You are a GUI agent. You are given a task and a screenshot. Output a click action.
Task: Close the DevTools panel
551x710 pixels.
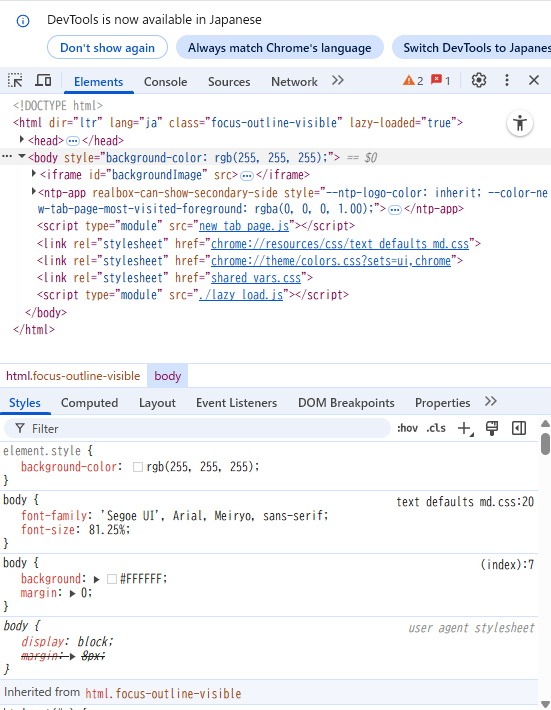(x=534, y=81)
